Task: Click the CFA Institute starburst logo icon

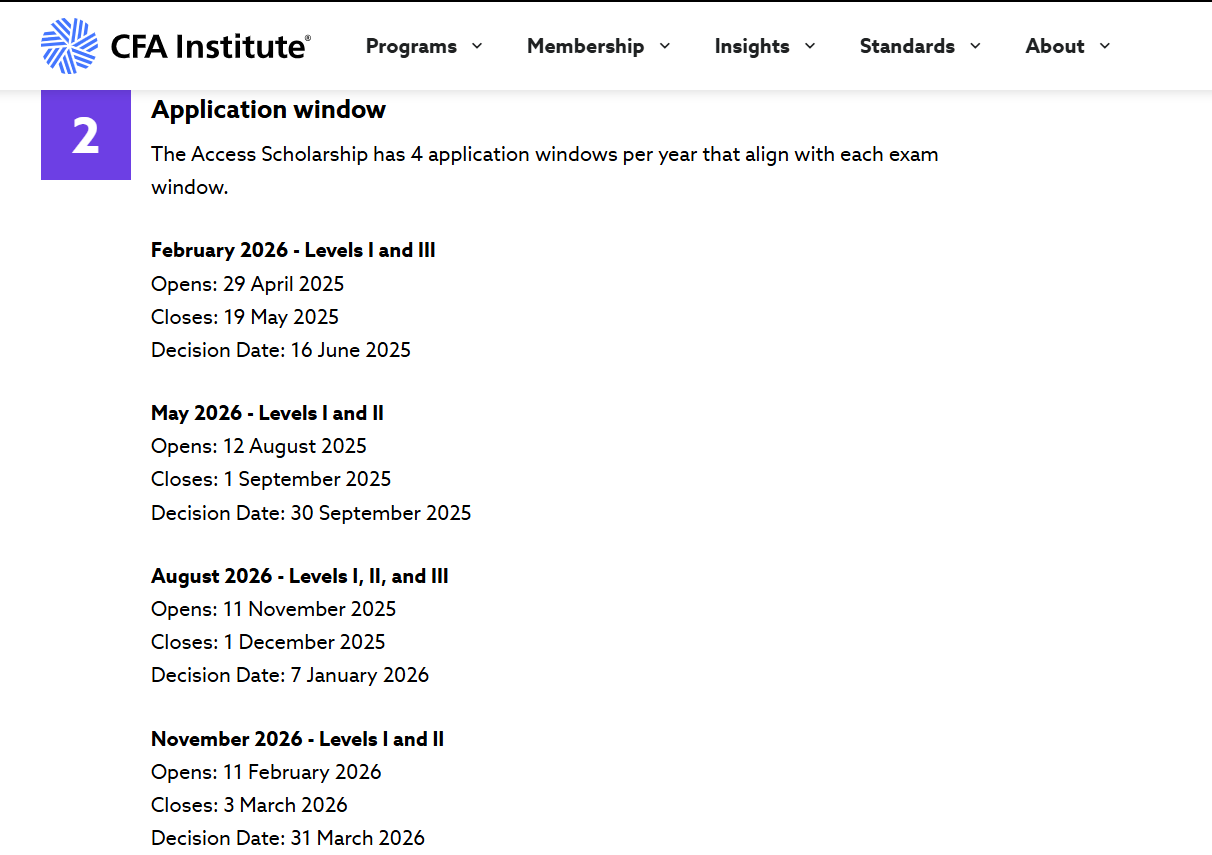Action: pos(69,46)
